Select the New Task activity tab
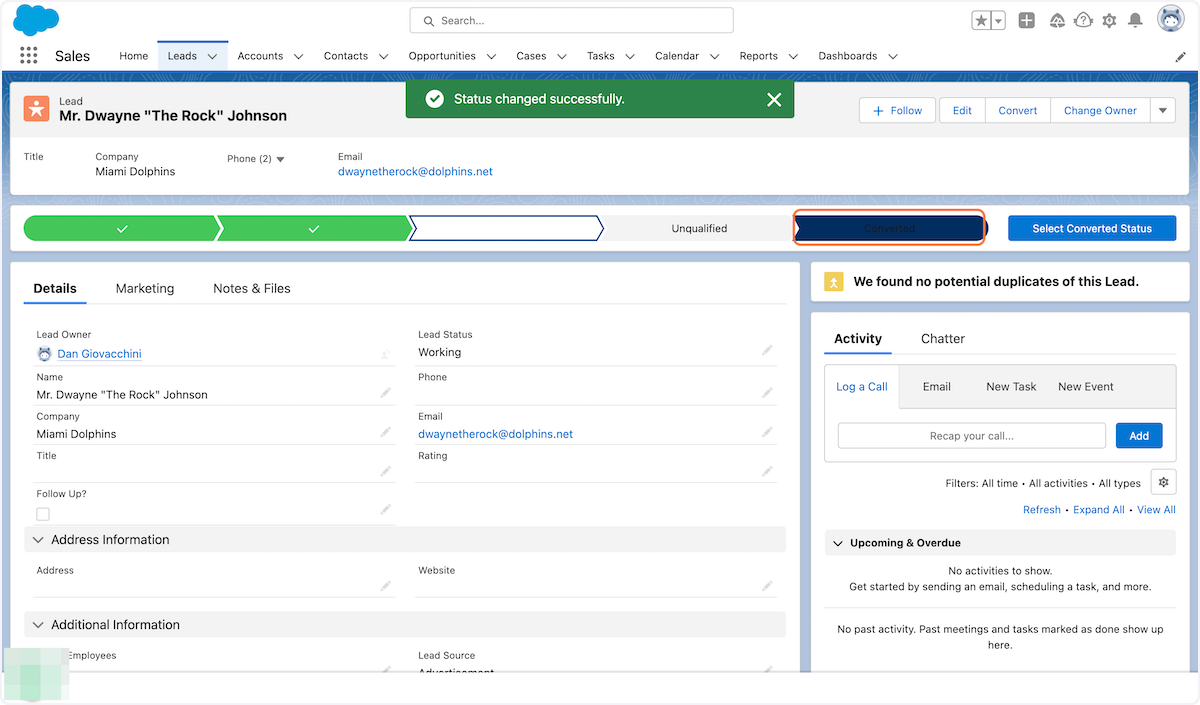 [x=1011, y=387]
